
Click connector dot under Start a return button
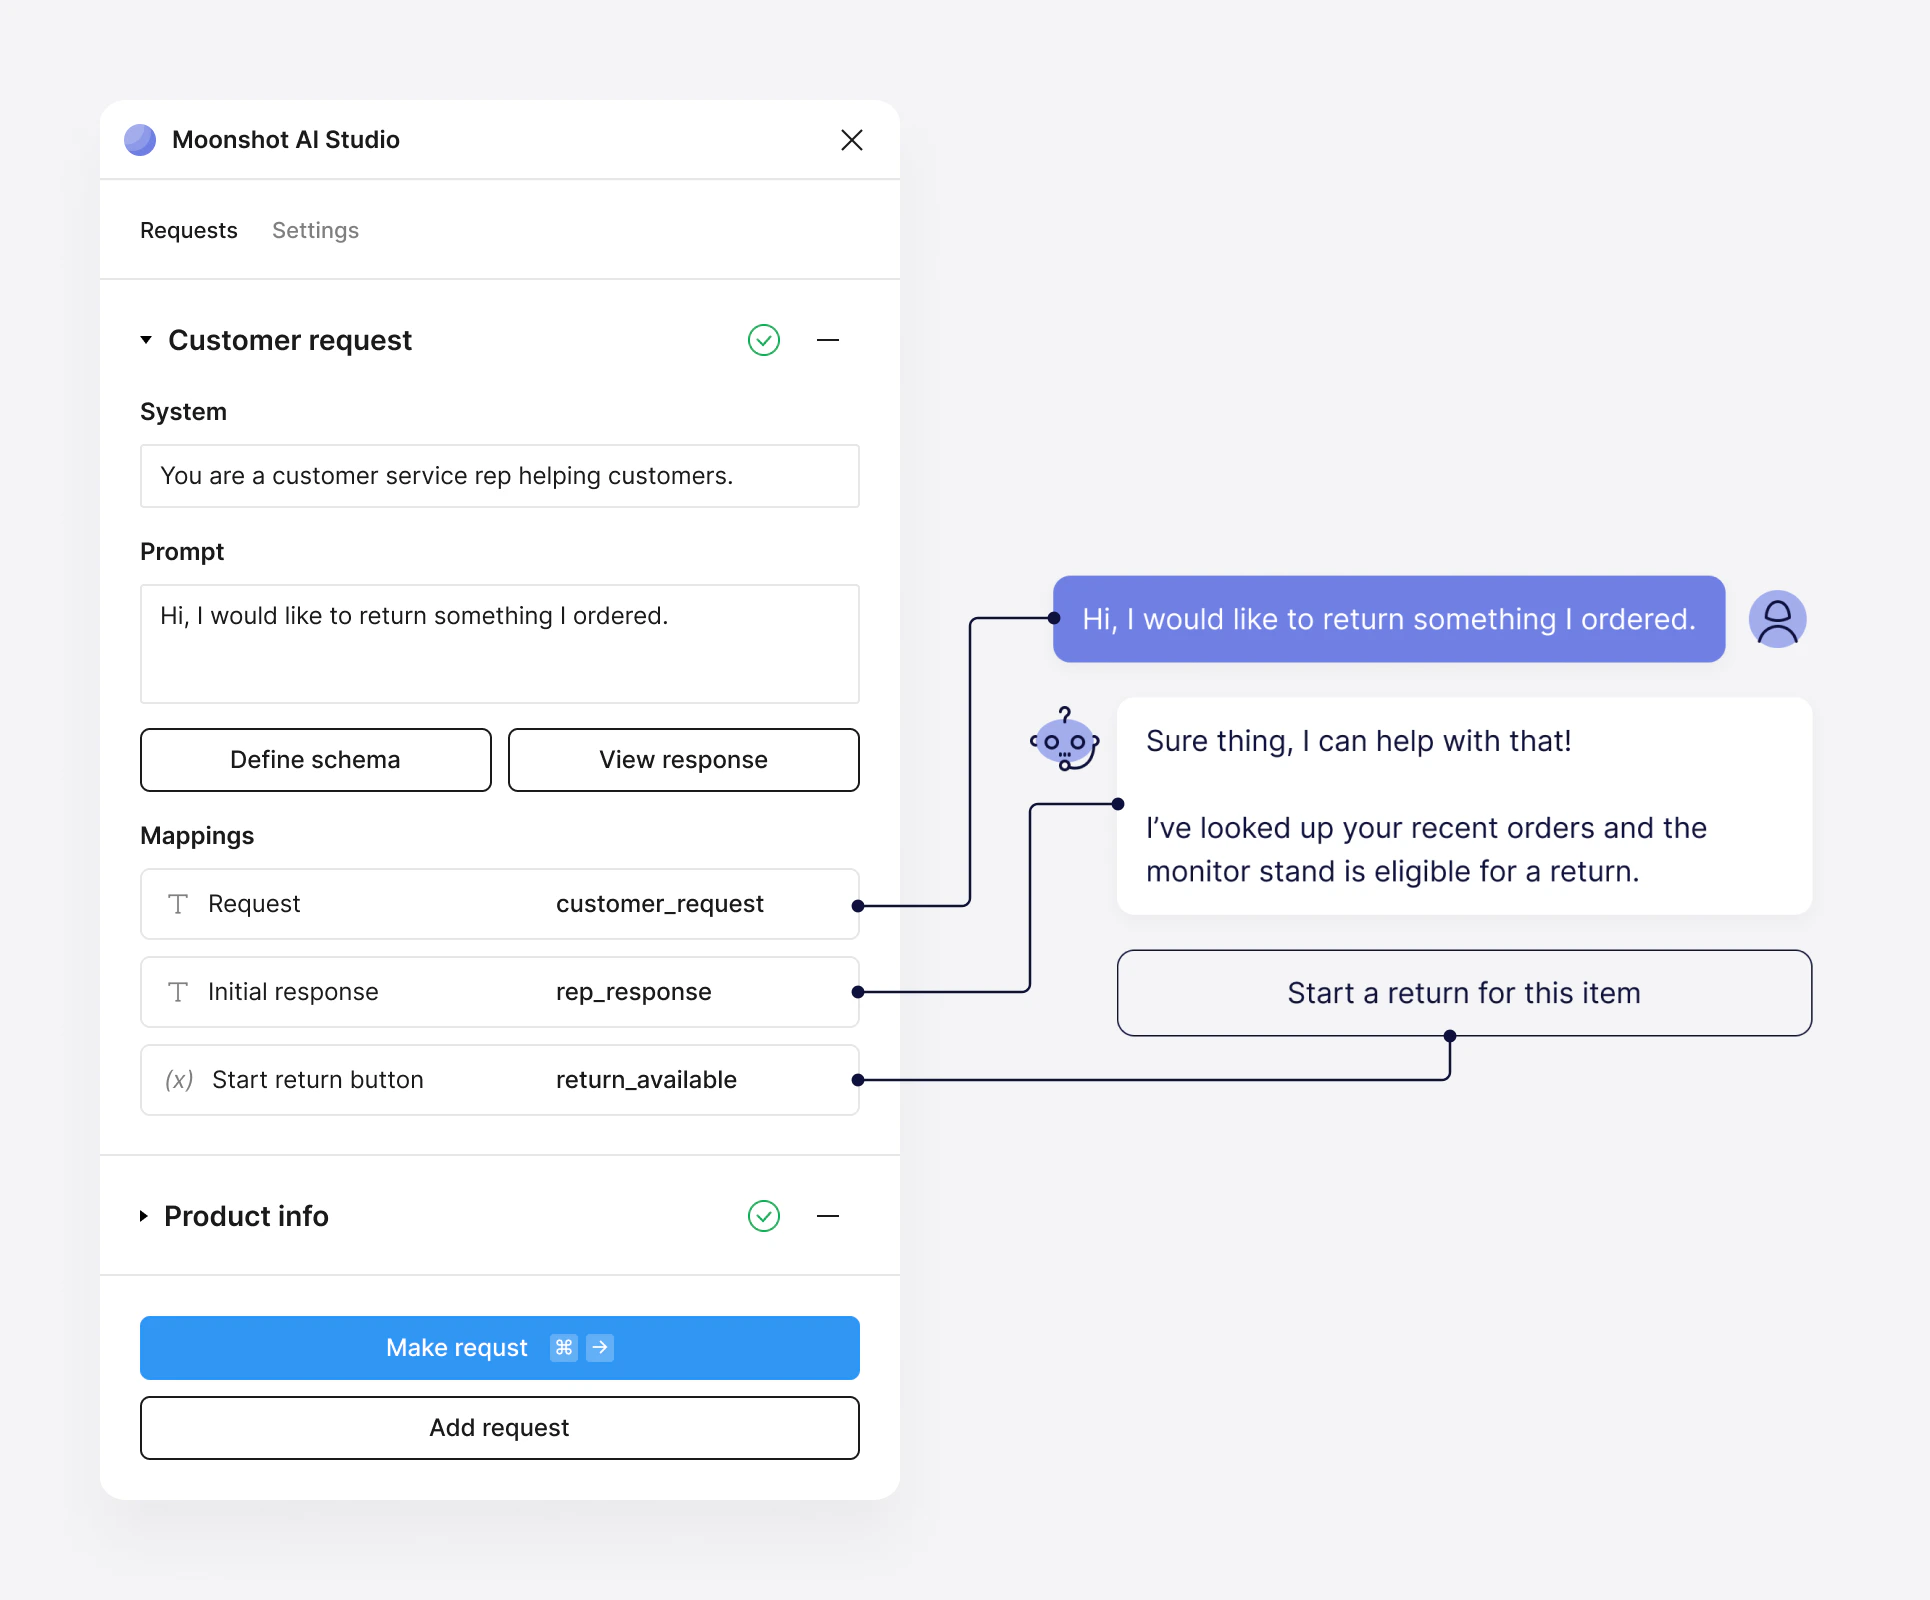click(1450, 1036)
